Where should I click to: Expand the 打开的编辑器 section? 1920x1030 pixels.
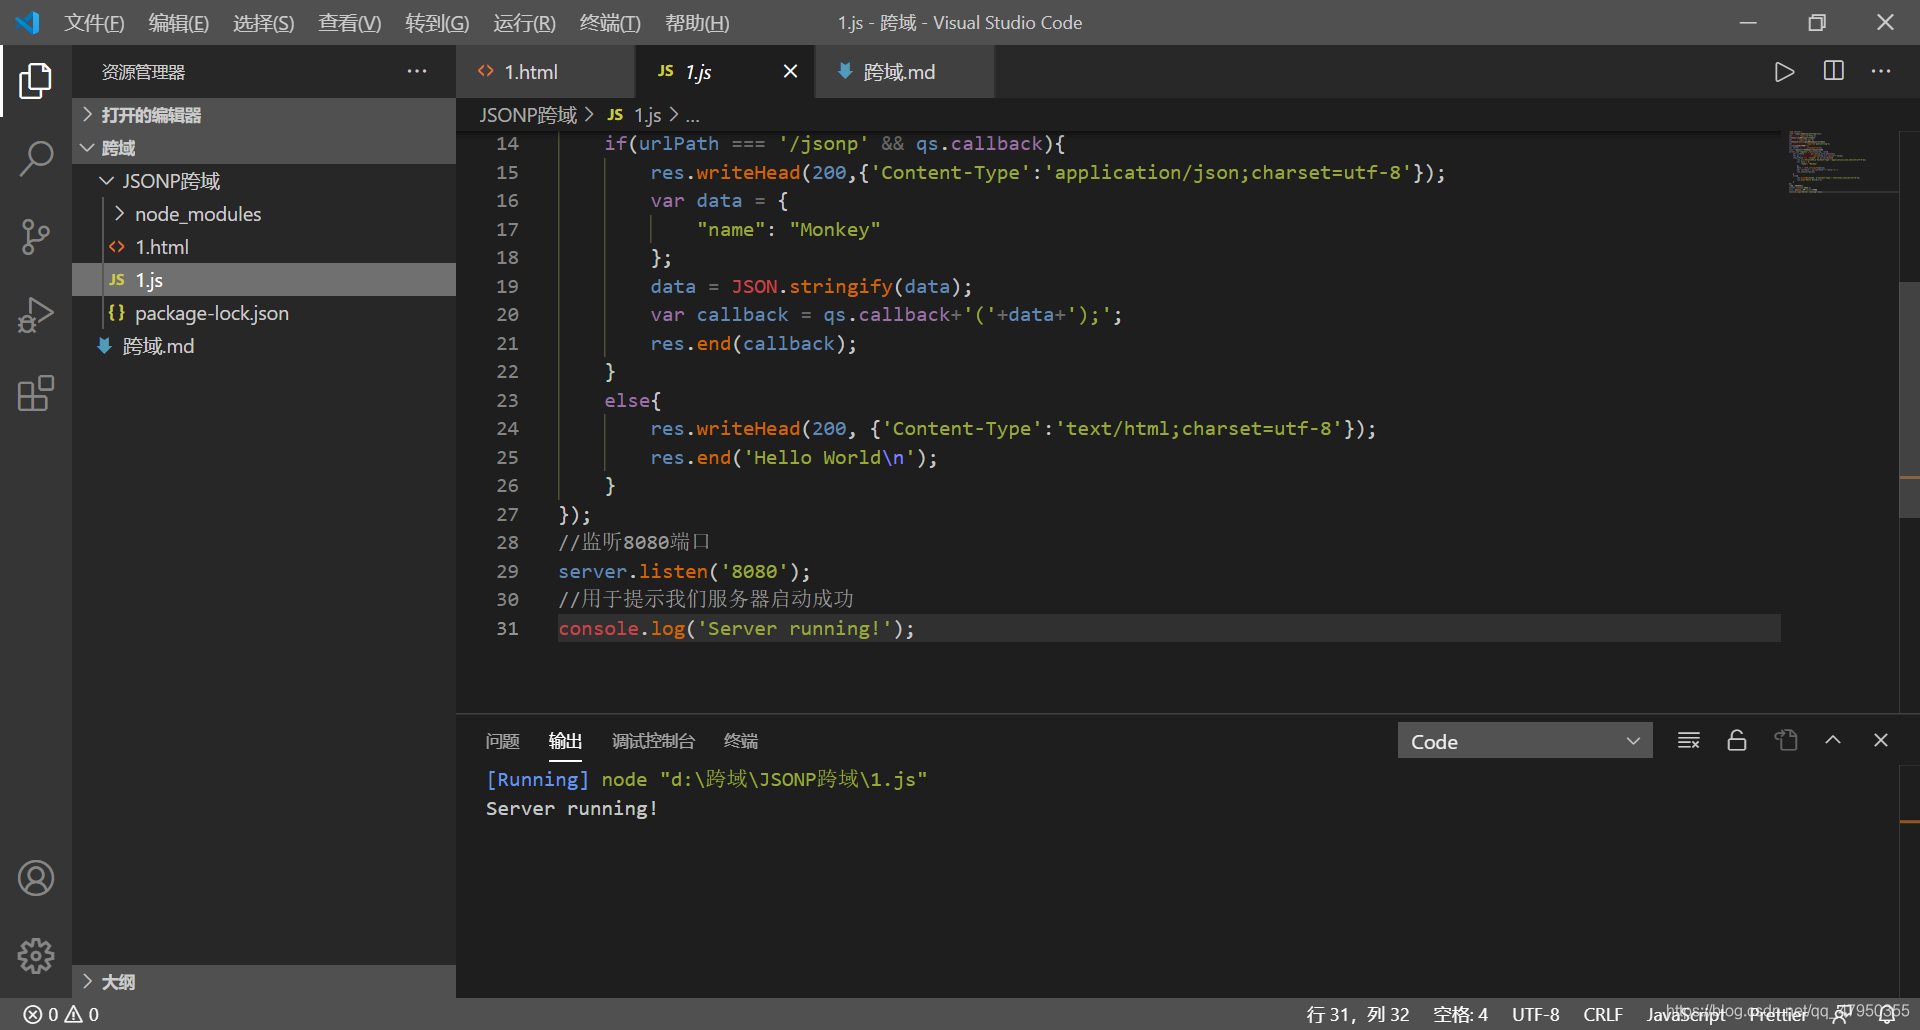click(264, 115)
